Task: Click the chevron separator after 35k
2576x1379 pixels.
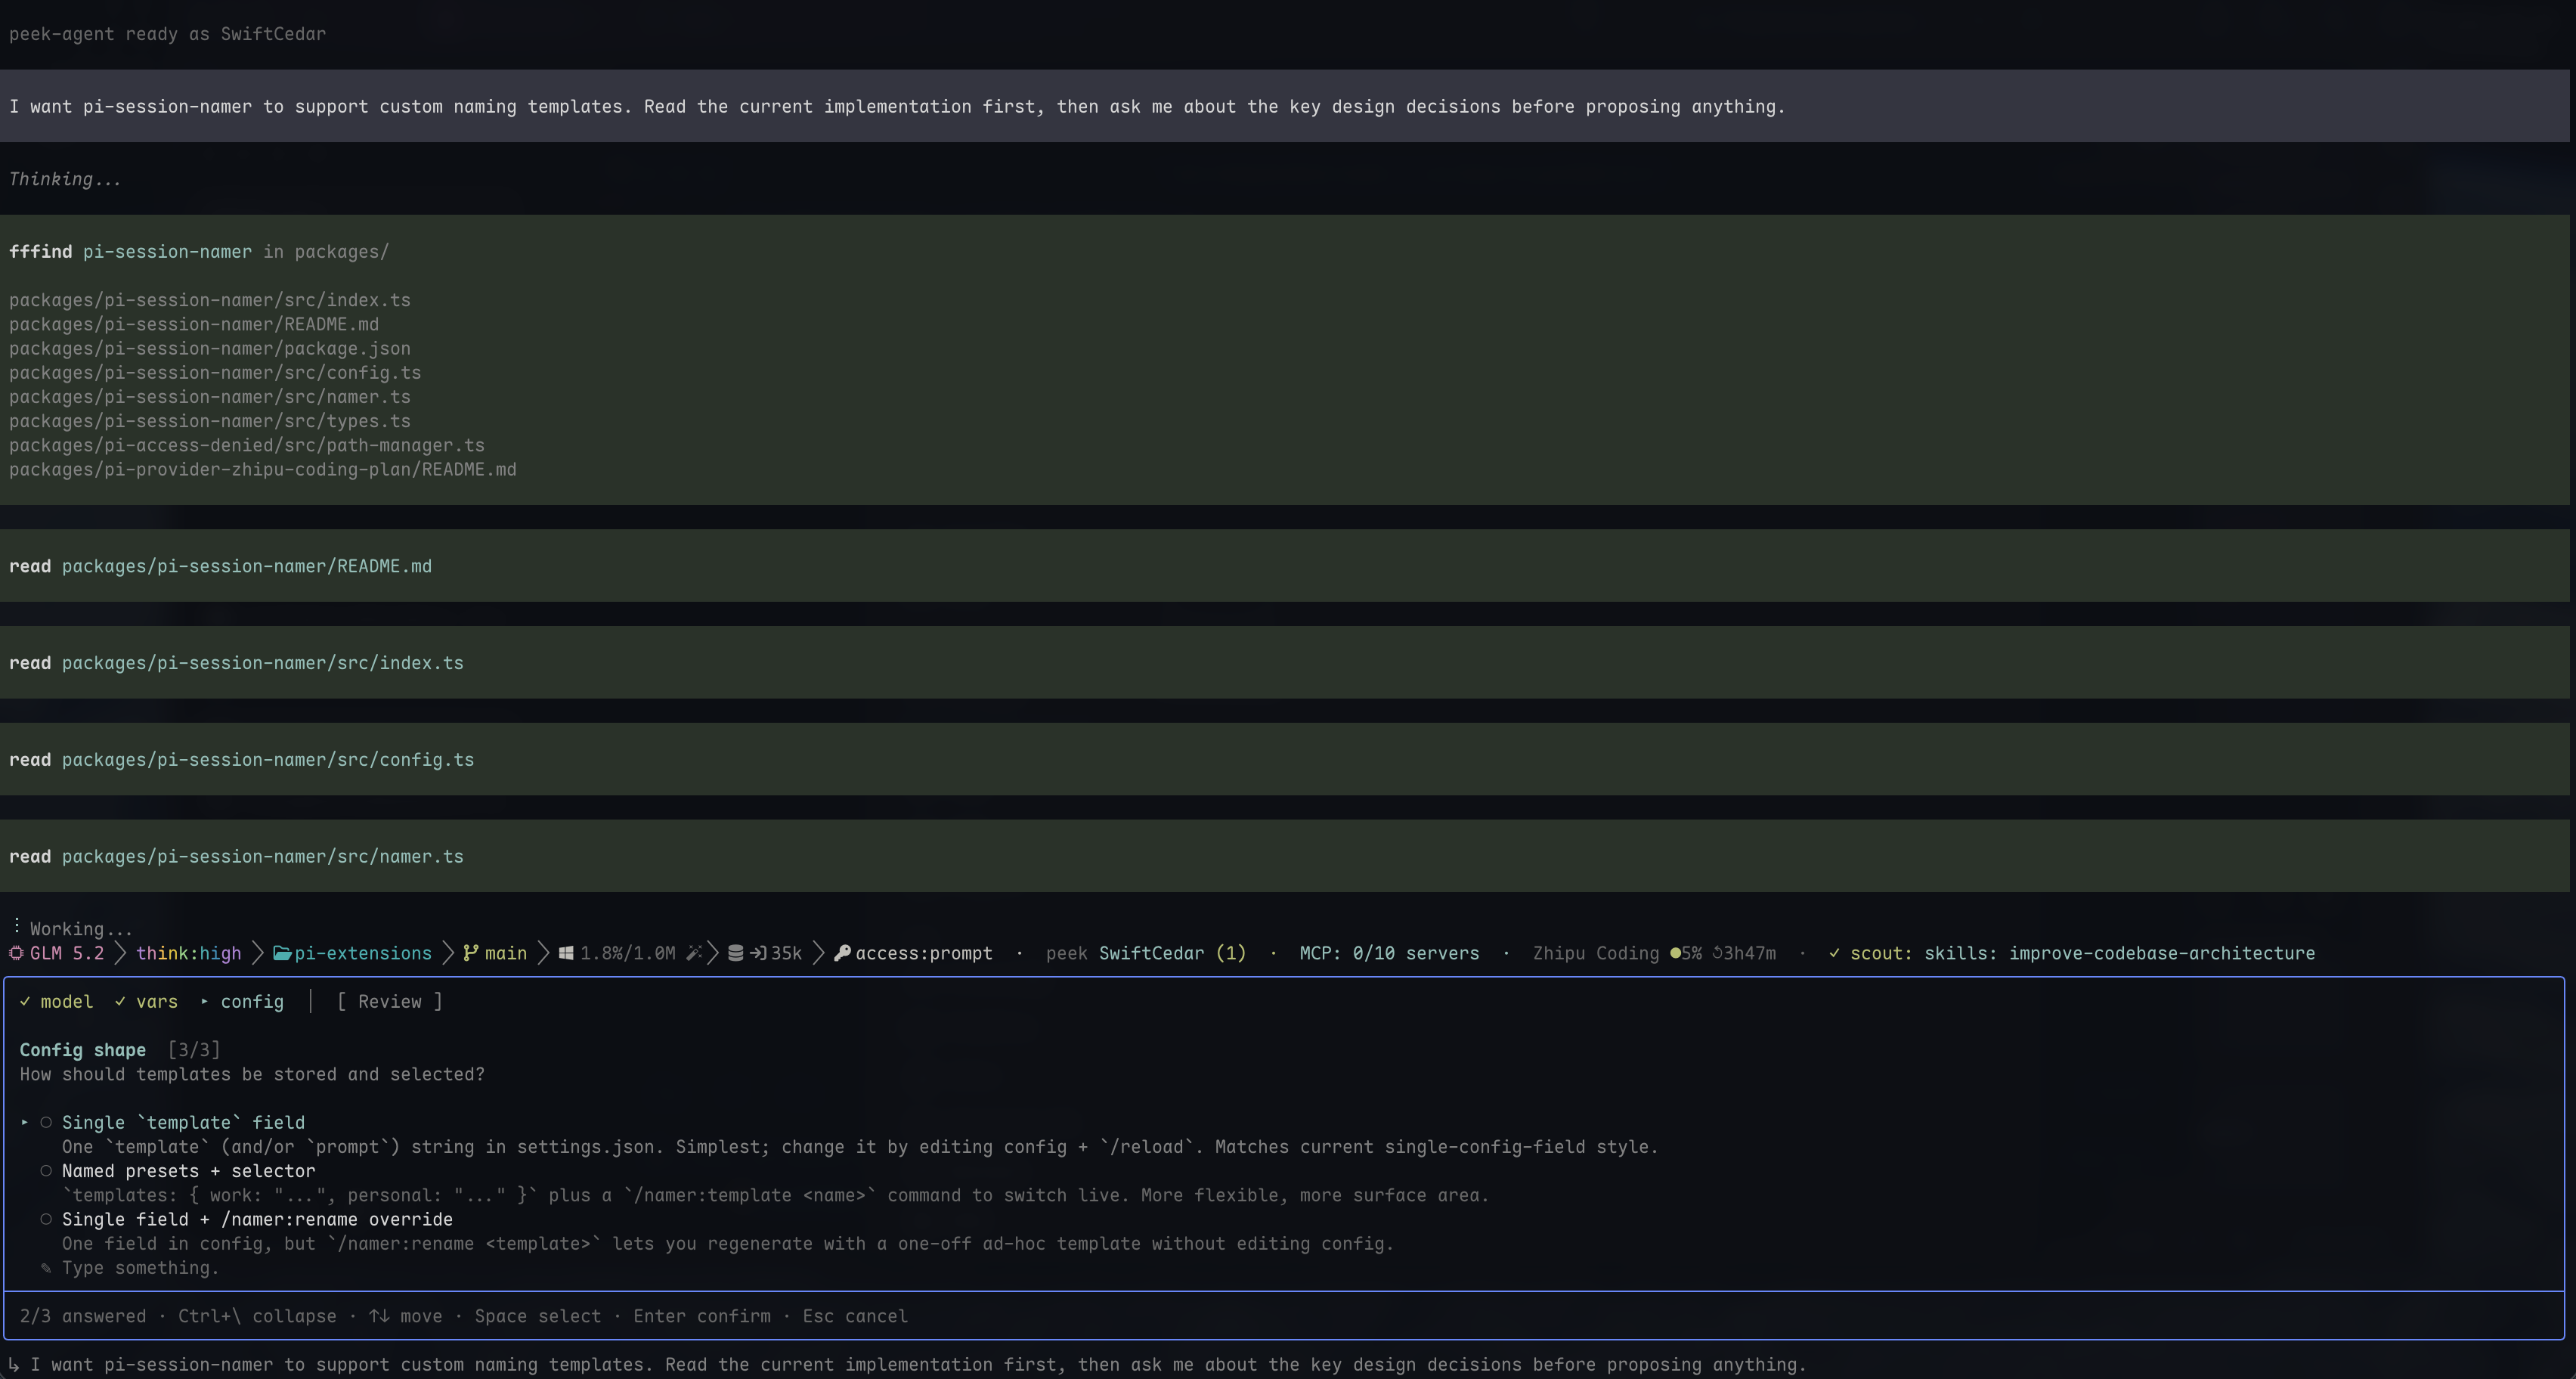Action: [818, 953]
